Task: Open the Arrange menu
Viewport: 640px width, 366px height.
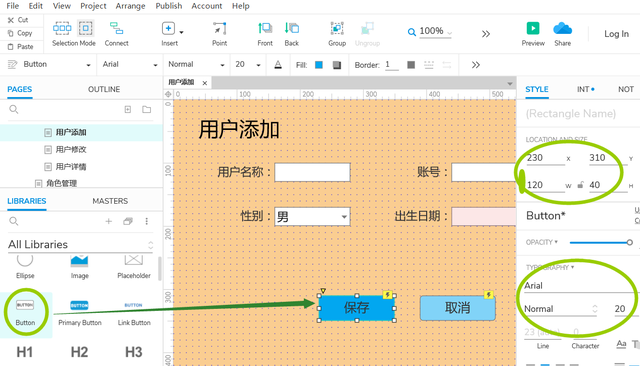Action: pos(131,6)
